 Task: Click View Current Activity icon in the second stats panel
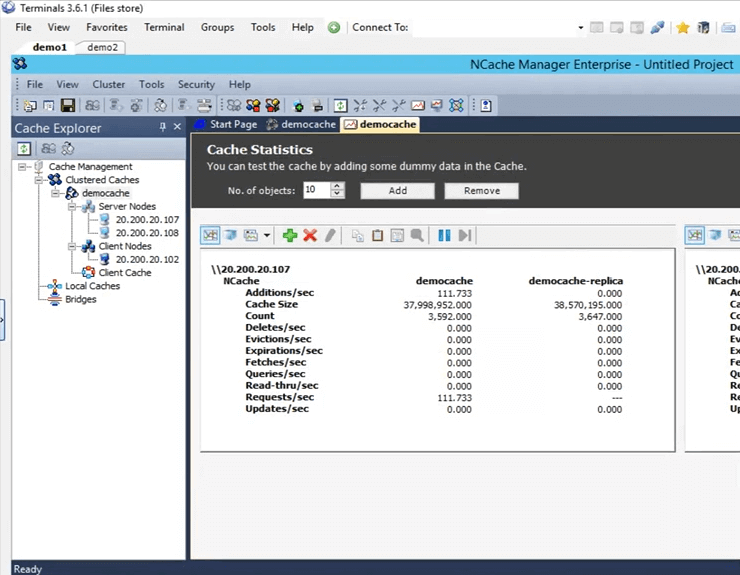[695, 235]
